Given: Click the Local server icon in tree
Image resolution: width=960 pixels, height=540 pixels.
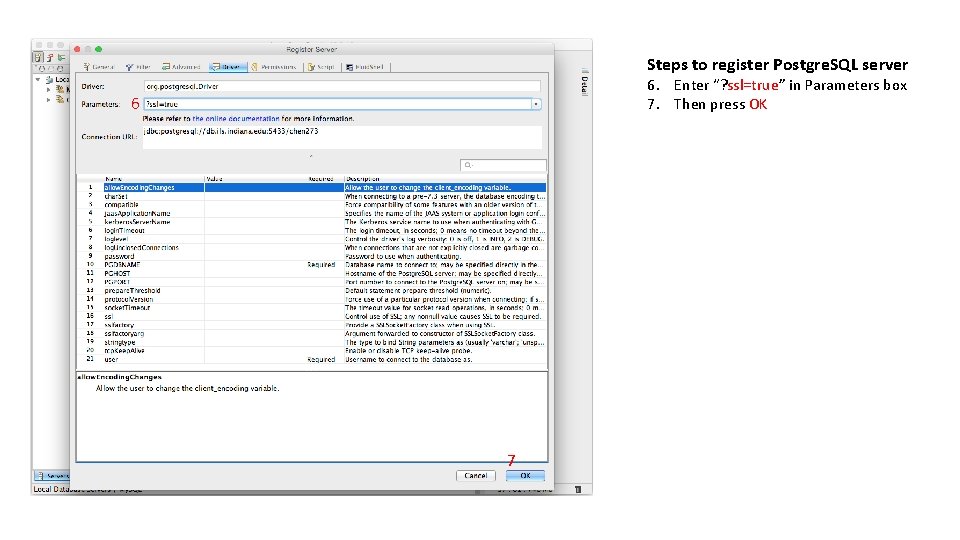Looking at the screenshot, I should [x=50, y=80].
